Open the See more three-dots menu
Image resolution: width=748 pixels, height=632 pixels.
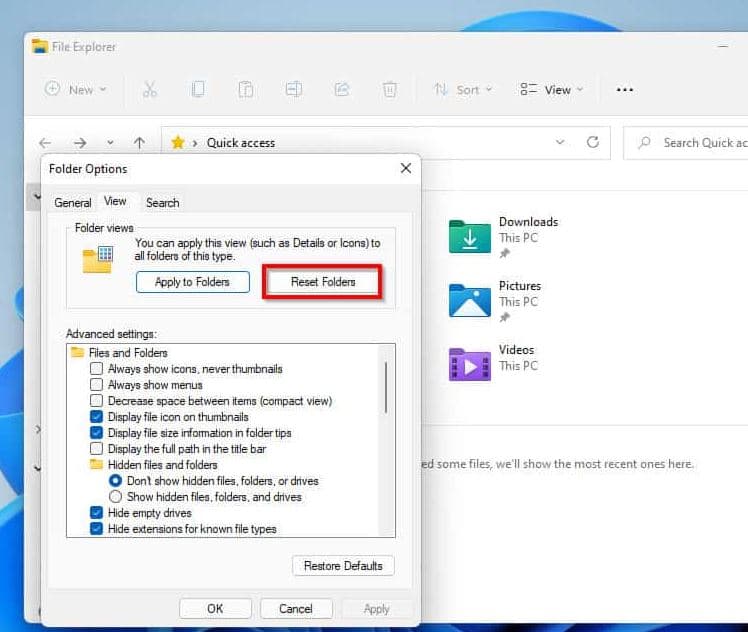pyautogui.click(x=624, y=90)
